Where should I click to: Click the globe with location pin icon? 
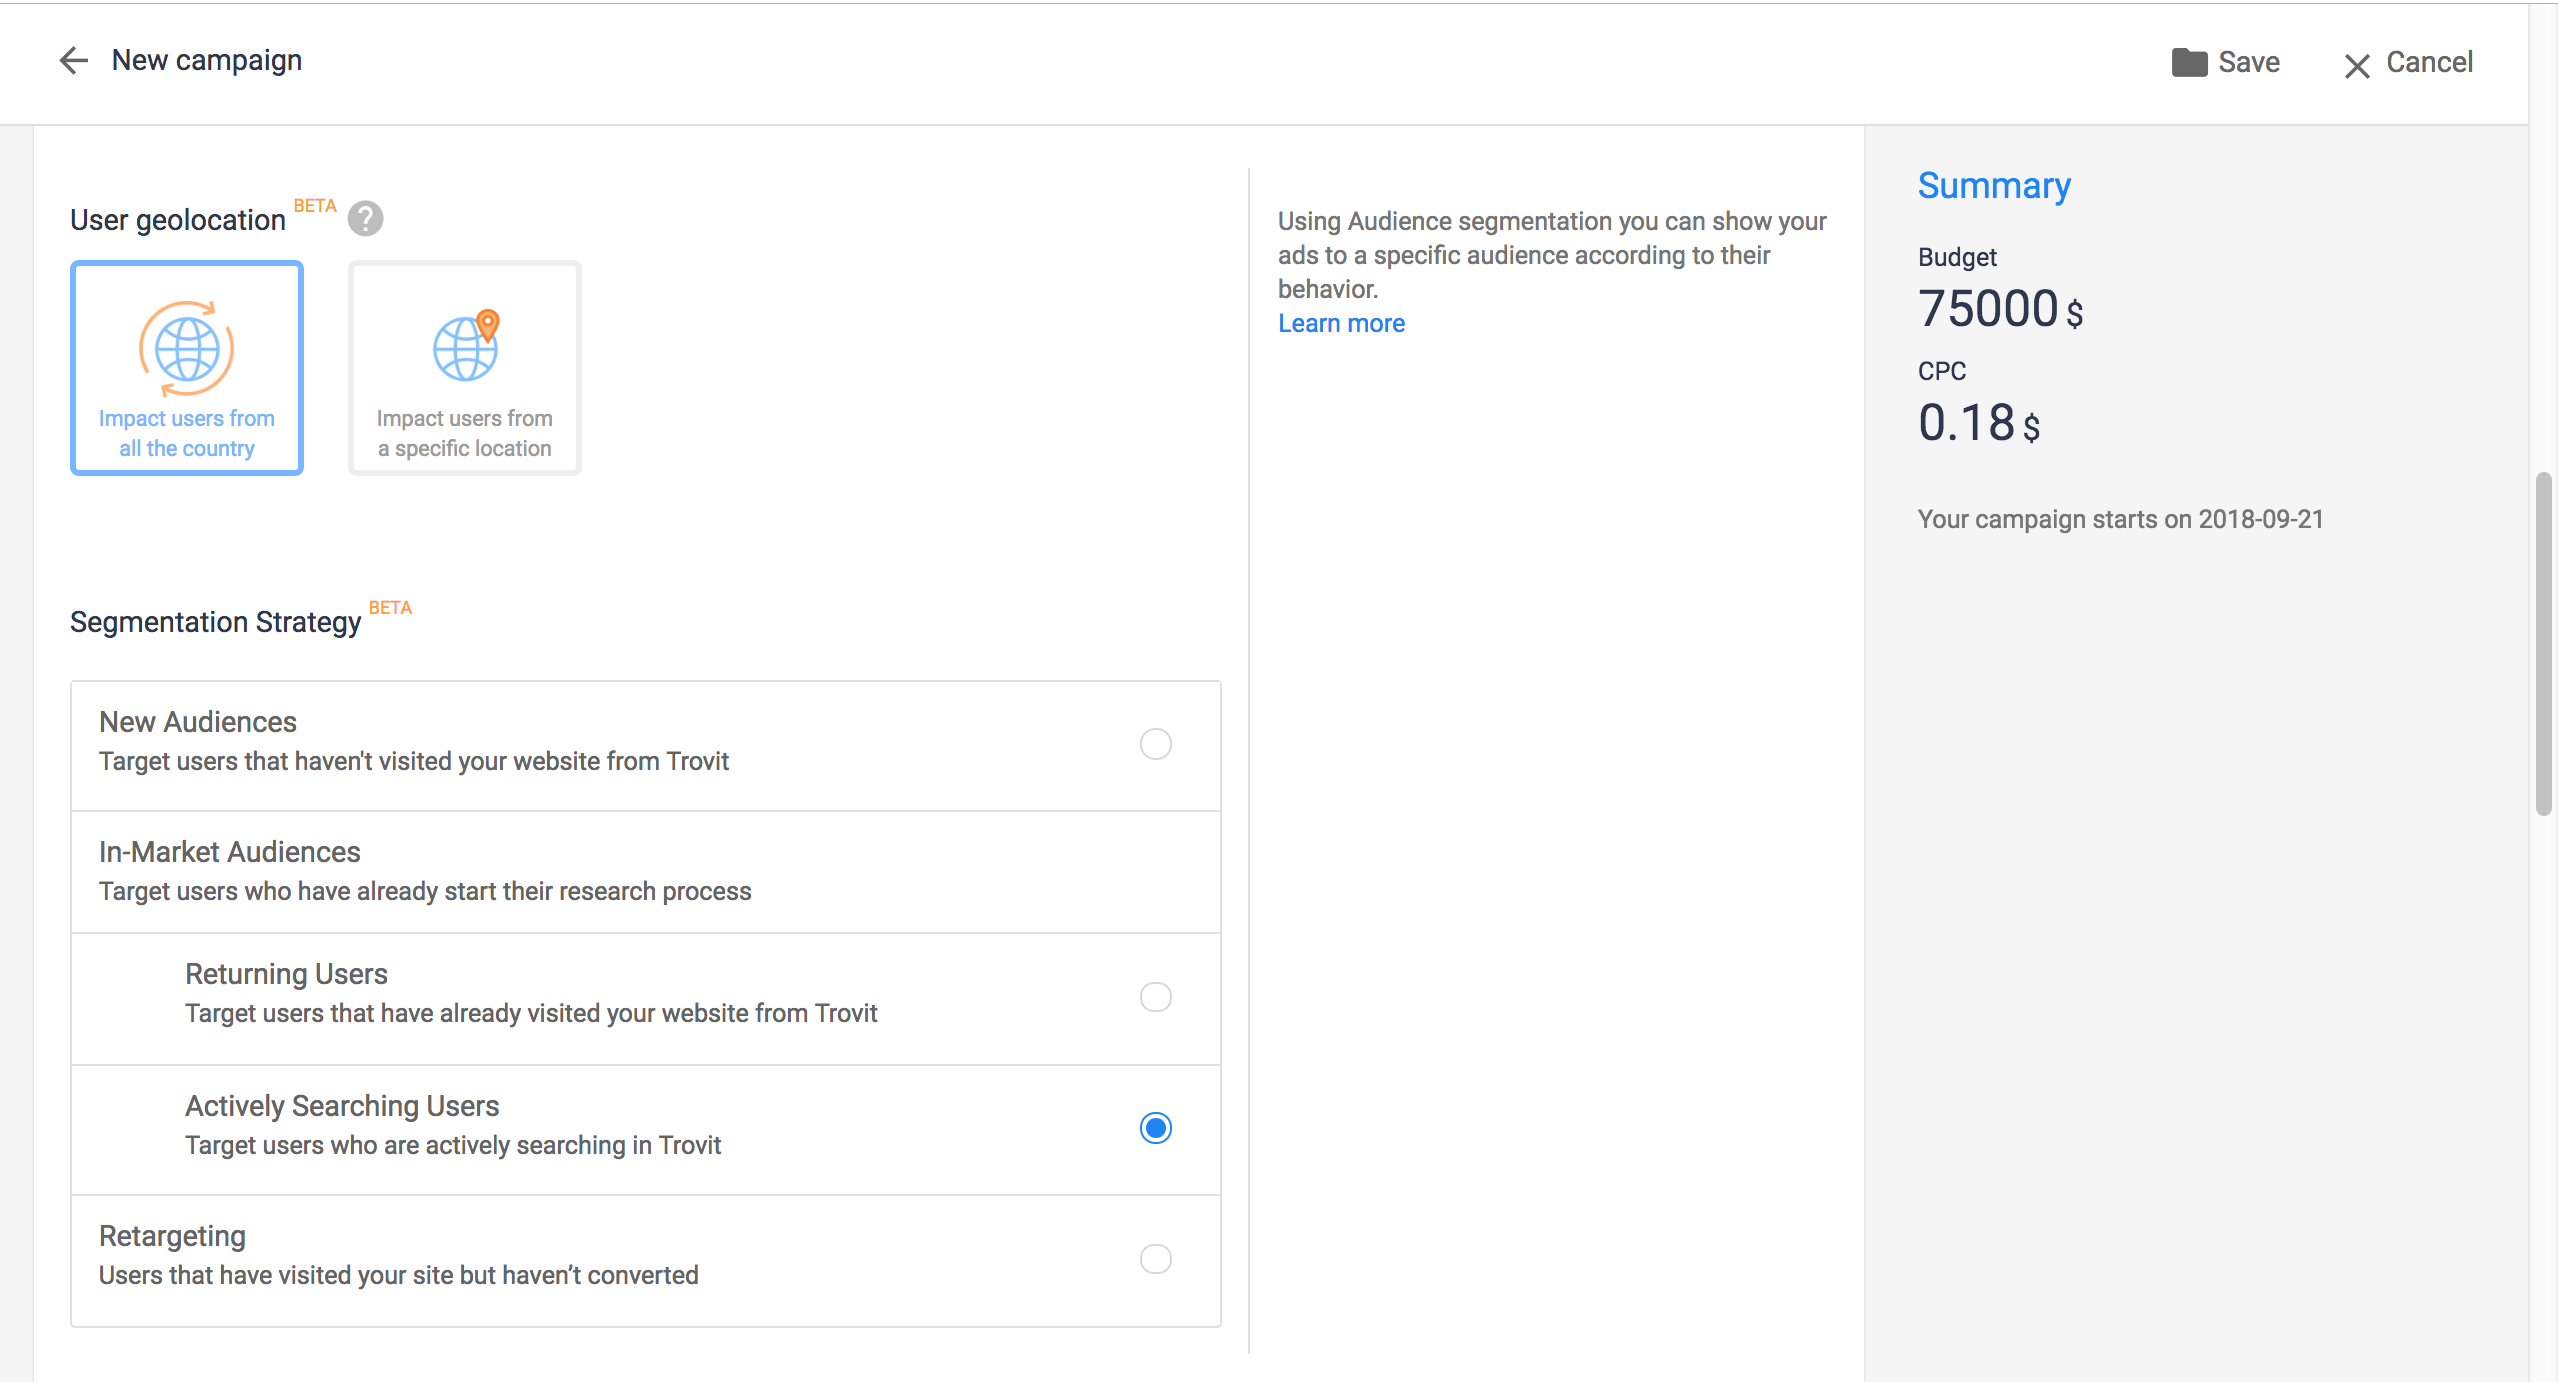pyautogui.click(x=466, y=346)
